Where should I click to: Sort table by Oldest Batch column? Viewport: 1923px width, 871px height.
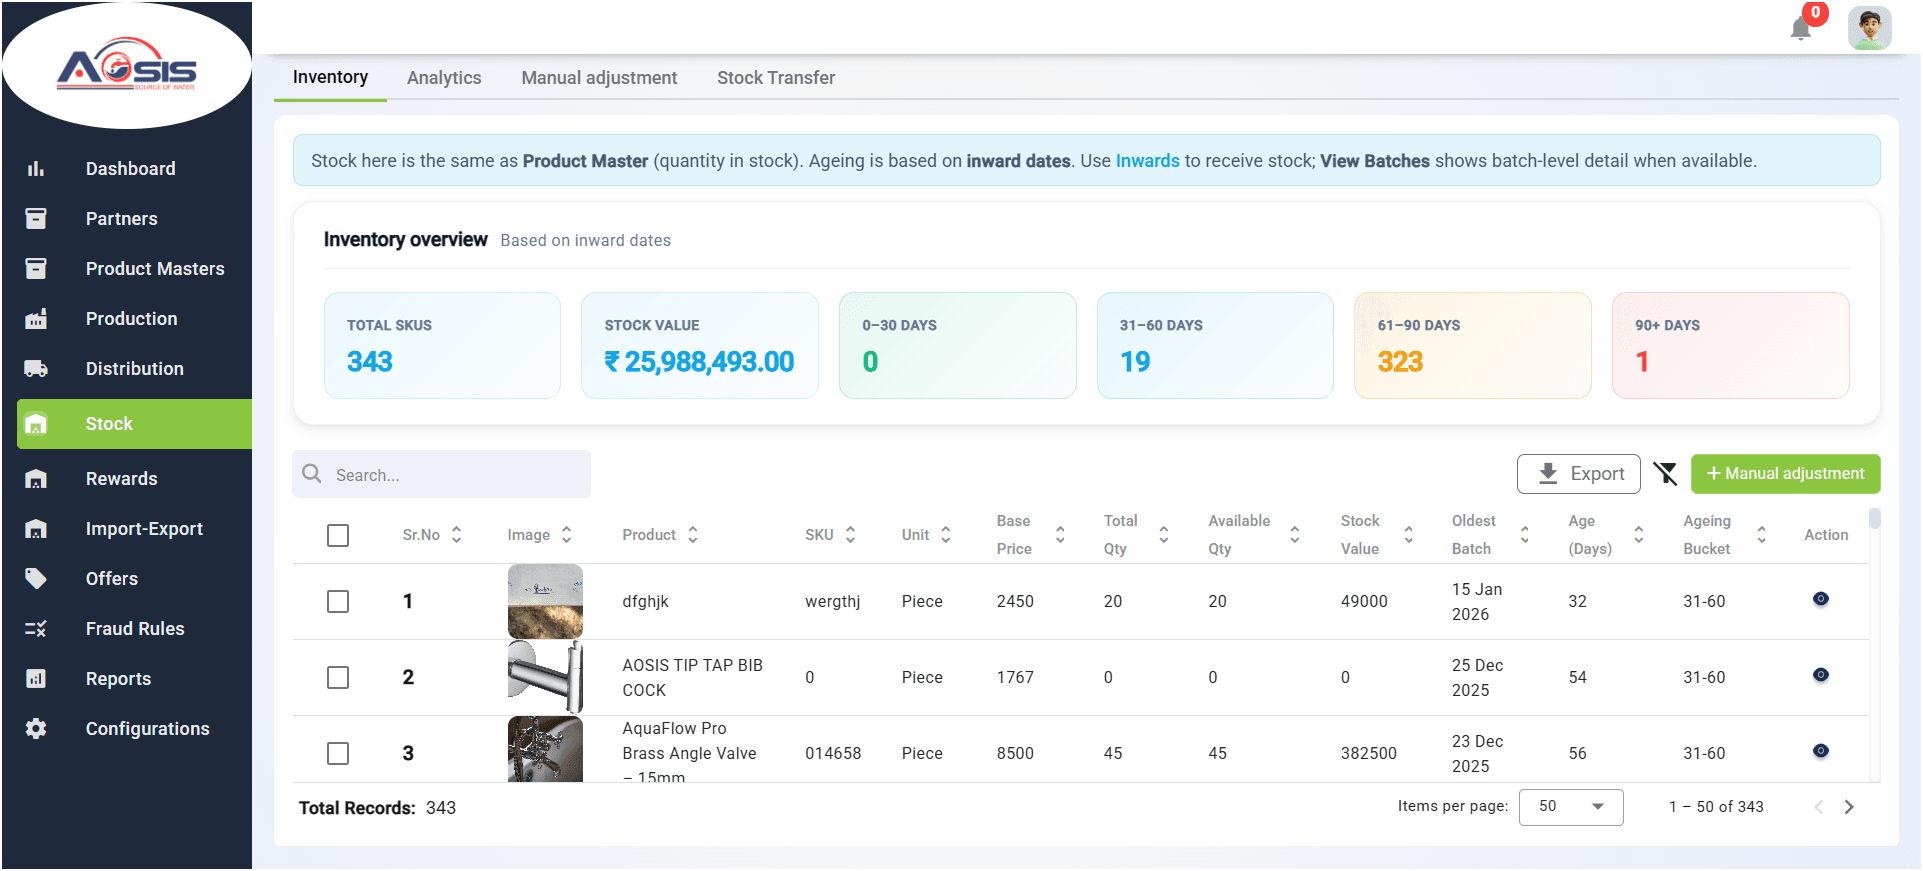tap(1525, 535)
